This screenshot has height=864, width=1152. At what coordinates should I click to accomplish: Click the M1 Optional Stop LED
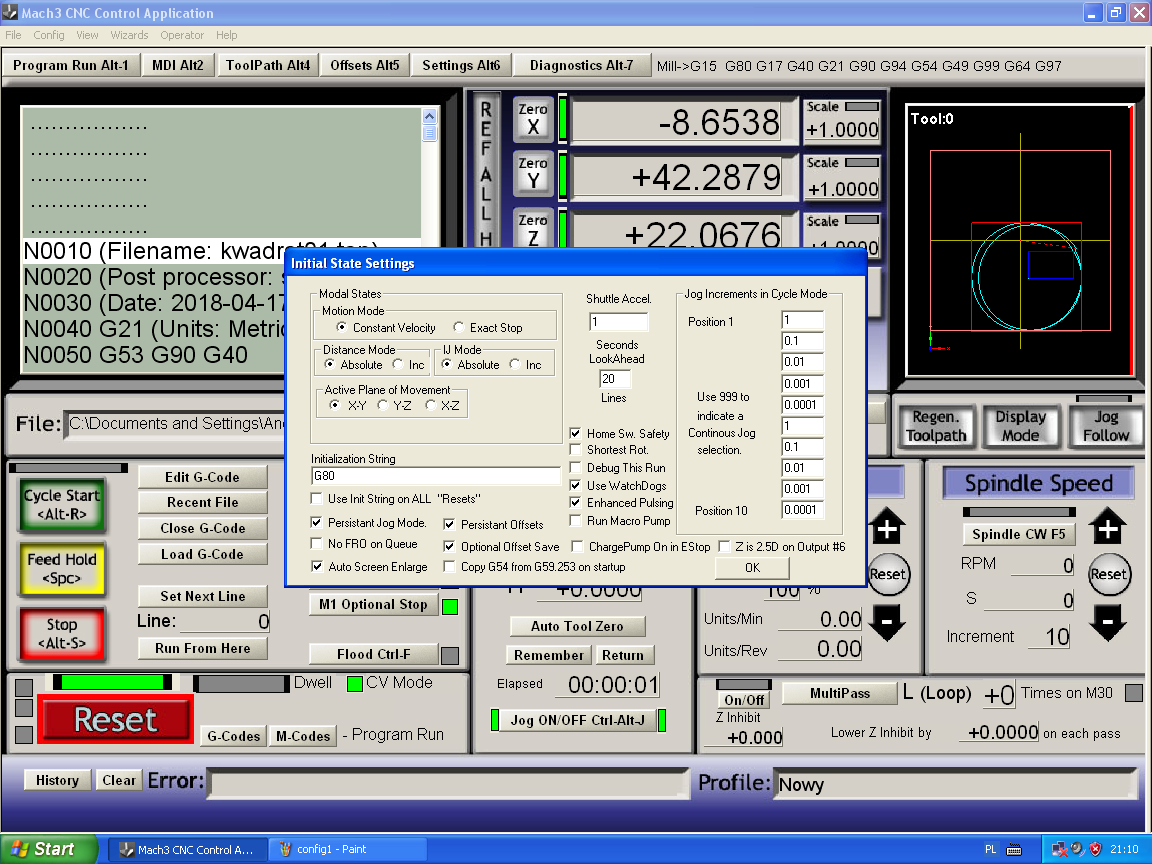click(x=450, y=606)
